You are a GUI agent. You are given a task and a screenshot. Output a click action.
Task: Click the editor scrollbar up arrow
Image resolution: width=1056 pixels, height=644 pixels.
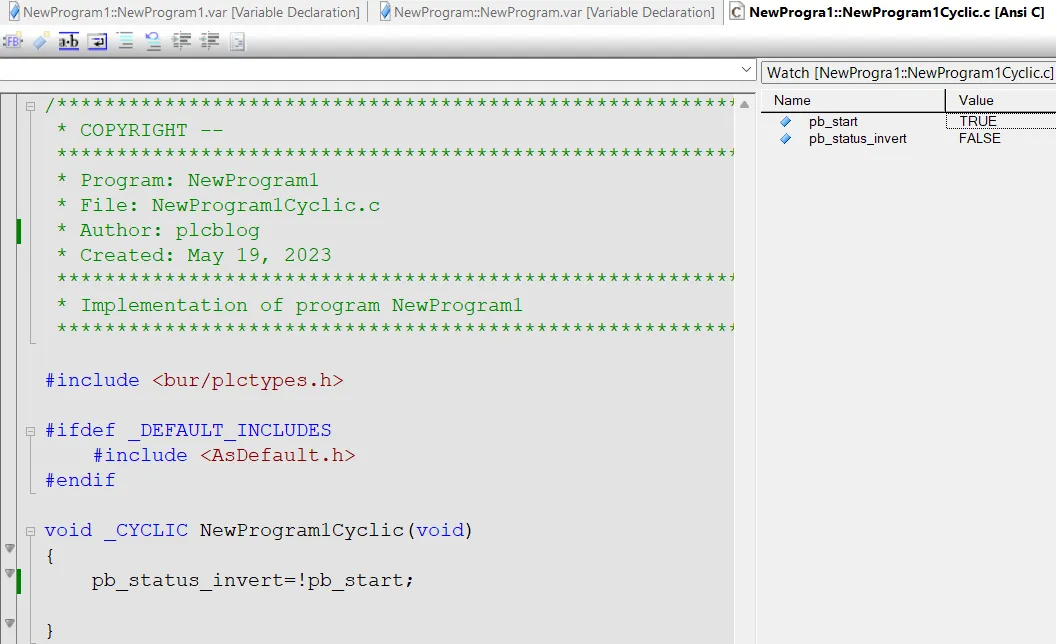pos(744,104)
